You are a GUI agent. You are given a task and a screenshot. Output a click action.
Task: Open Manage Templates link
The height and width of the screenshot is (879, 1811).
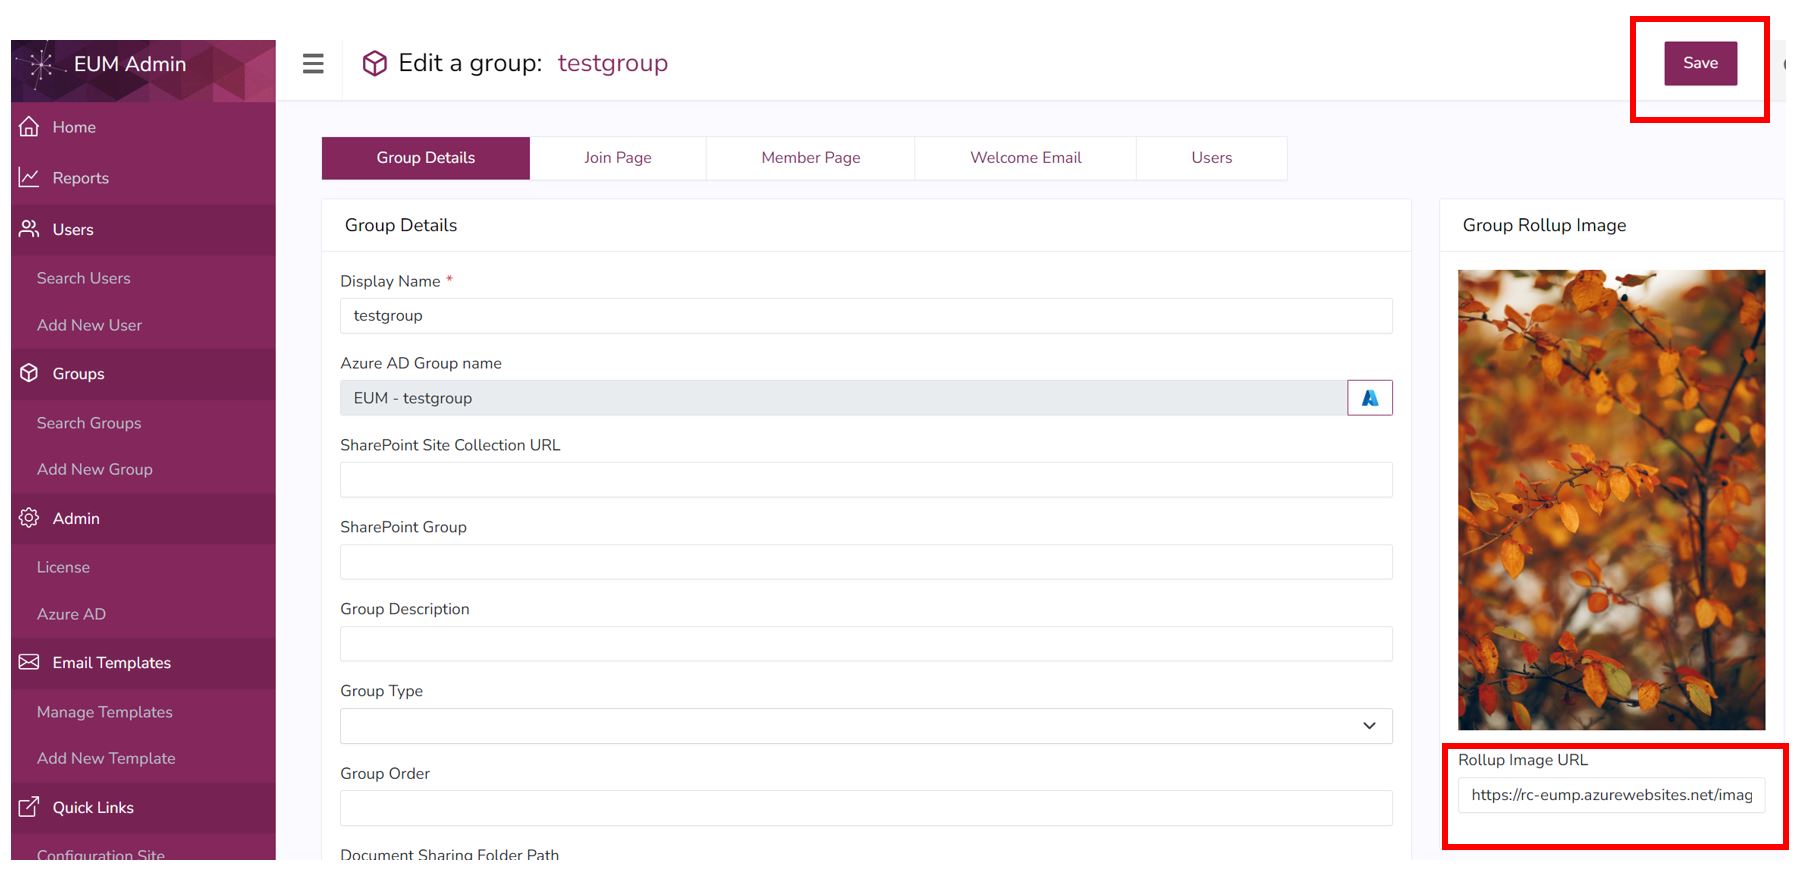tap(104, 712)
